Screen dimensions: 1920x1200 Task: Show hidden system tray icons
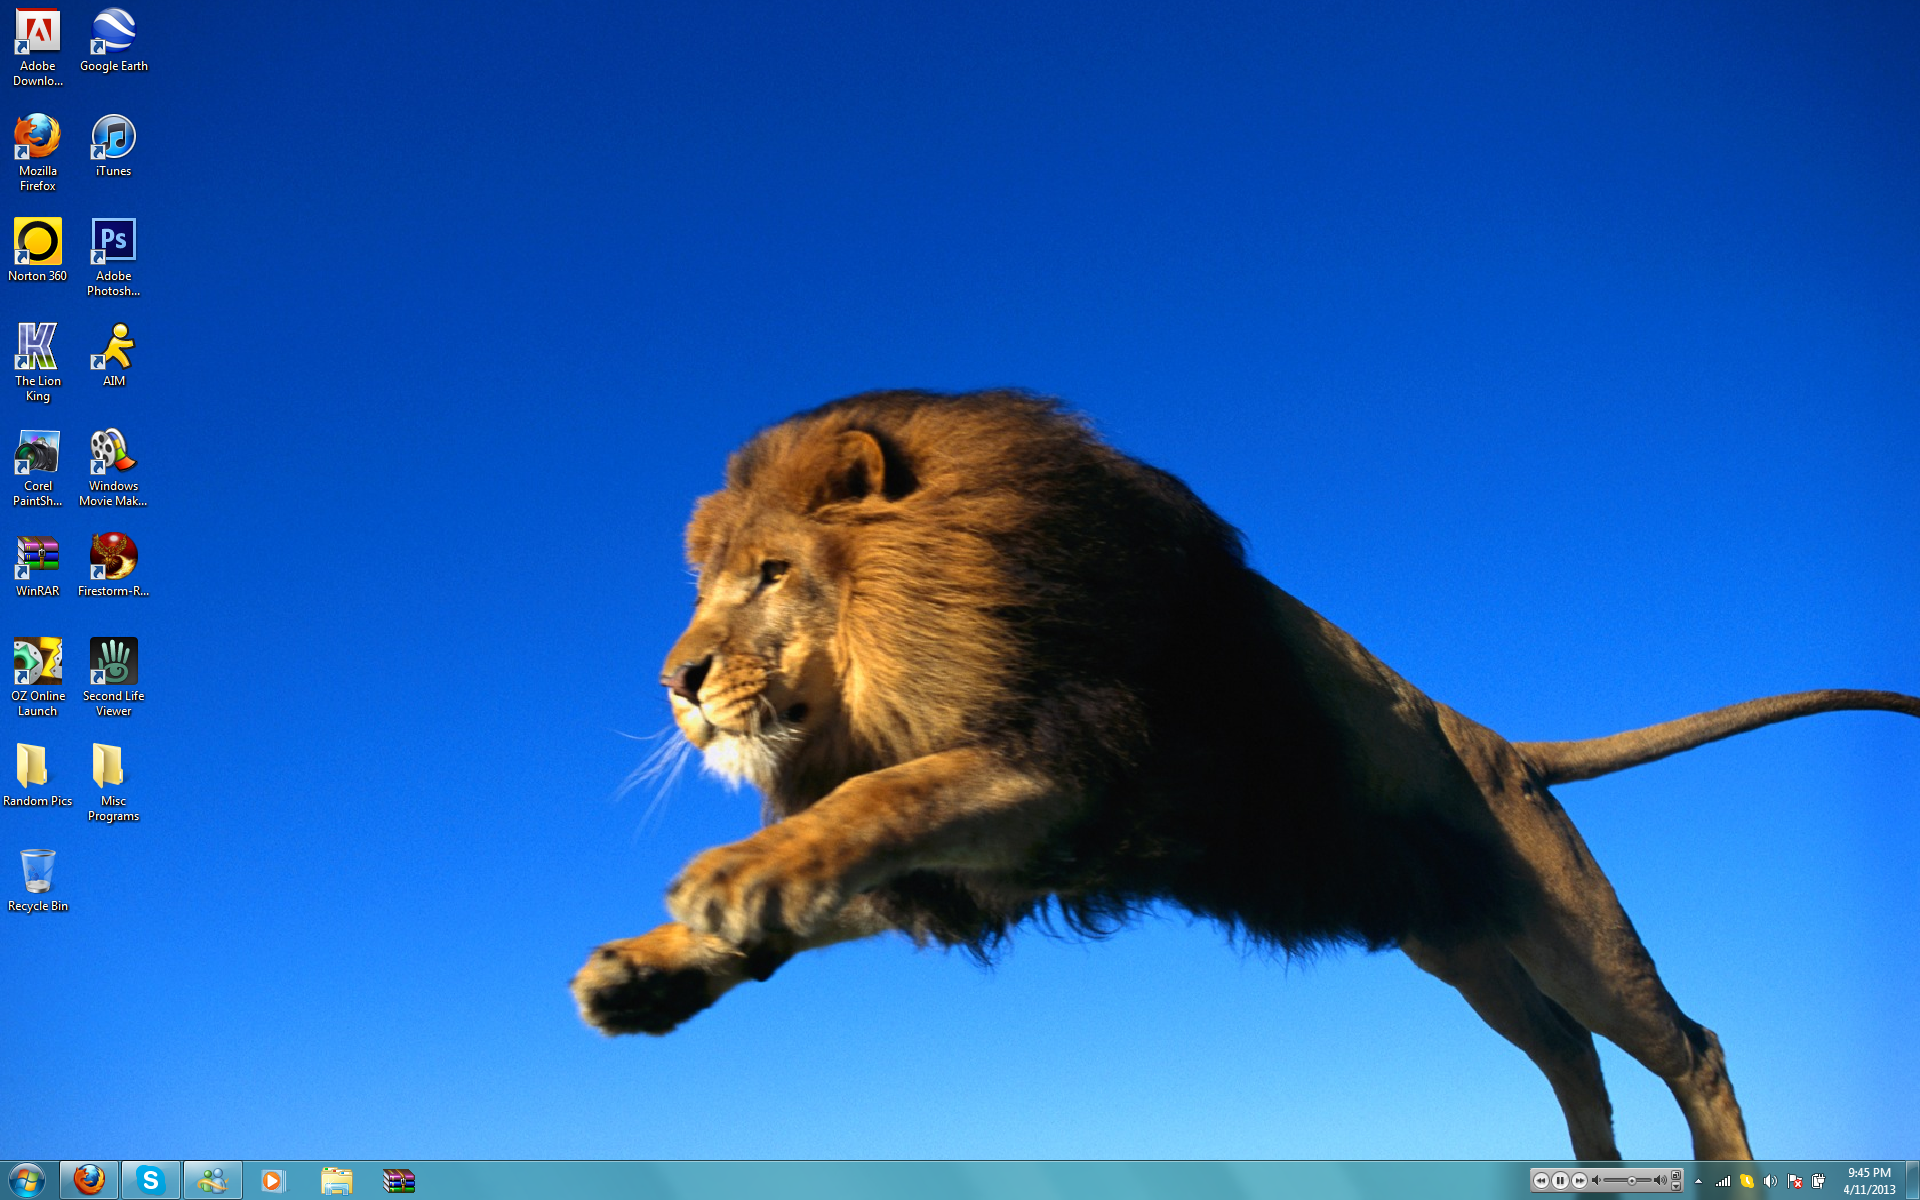(x=1698, y=1181)
